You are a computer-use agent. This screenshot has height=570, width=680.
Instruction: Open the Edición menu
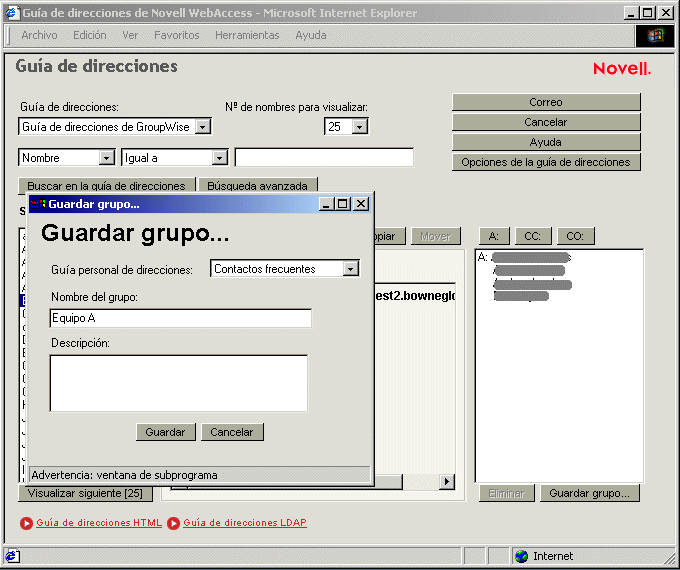(89, 35)
